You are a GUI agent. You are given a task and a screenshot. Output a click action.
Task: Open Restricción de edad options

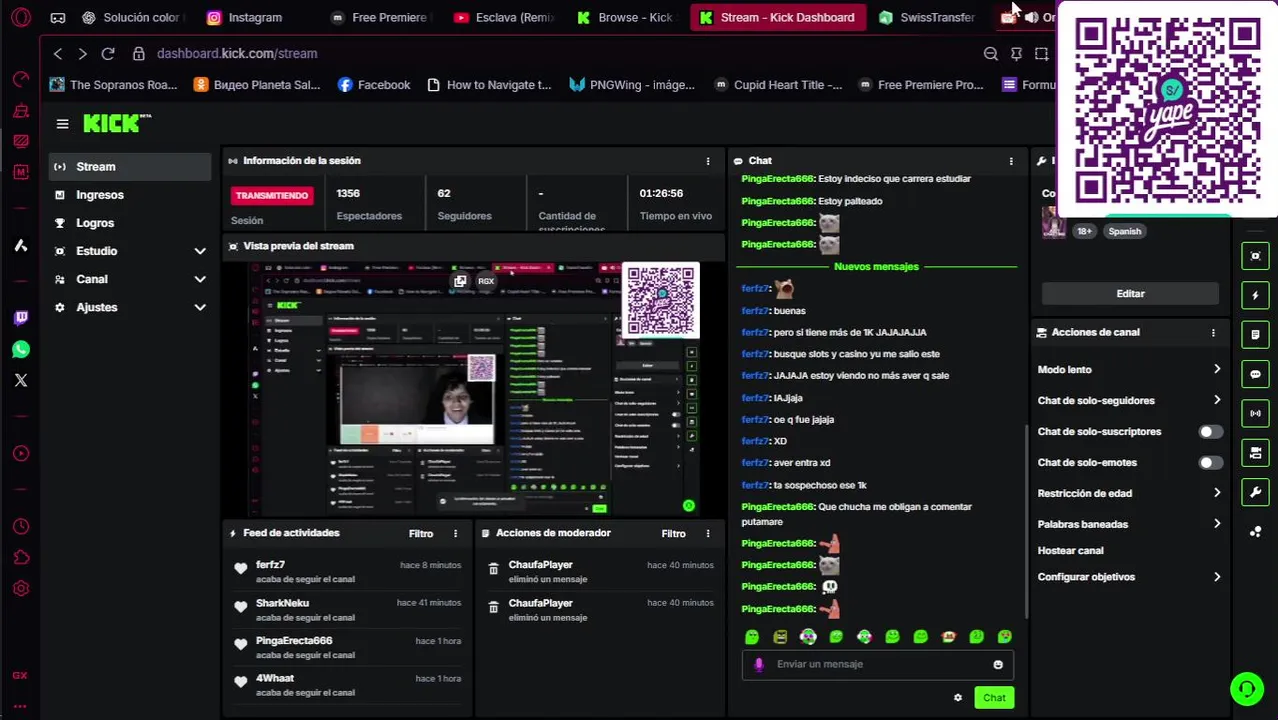click(1129, 493)
